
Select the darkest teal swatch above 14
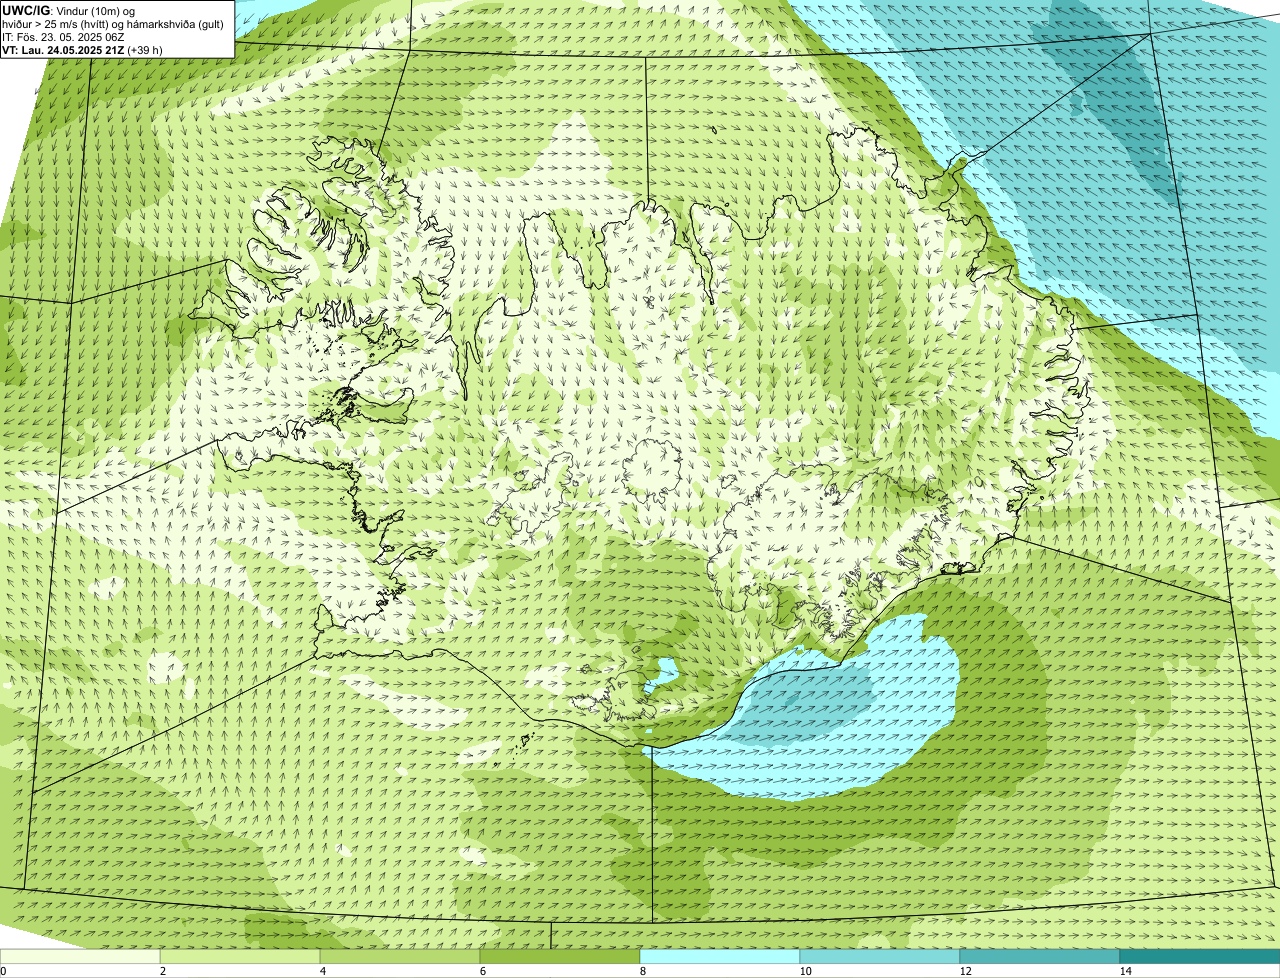pos(1200,956)
